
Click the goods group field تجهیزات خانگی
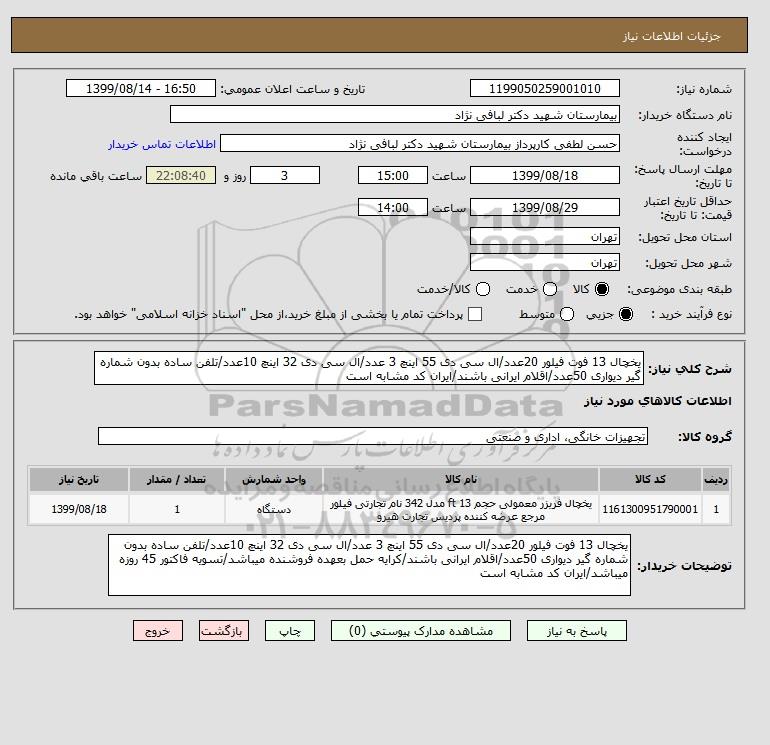(373, 436)
